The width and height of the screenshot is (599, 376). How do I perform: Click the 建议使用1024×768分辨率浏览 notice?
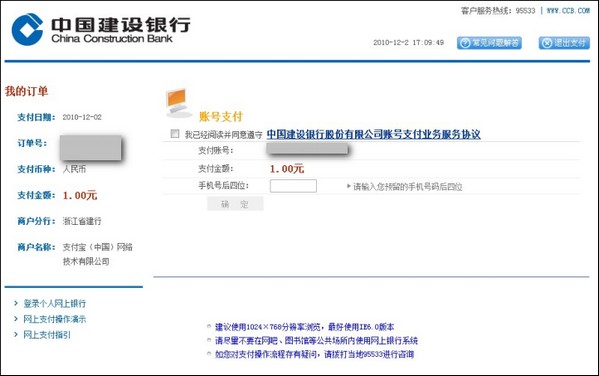point(304,327)
